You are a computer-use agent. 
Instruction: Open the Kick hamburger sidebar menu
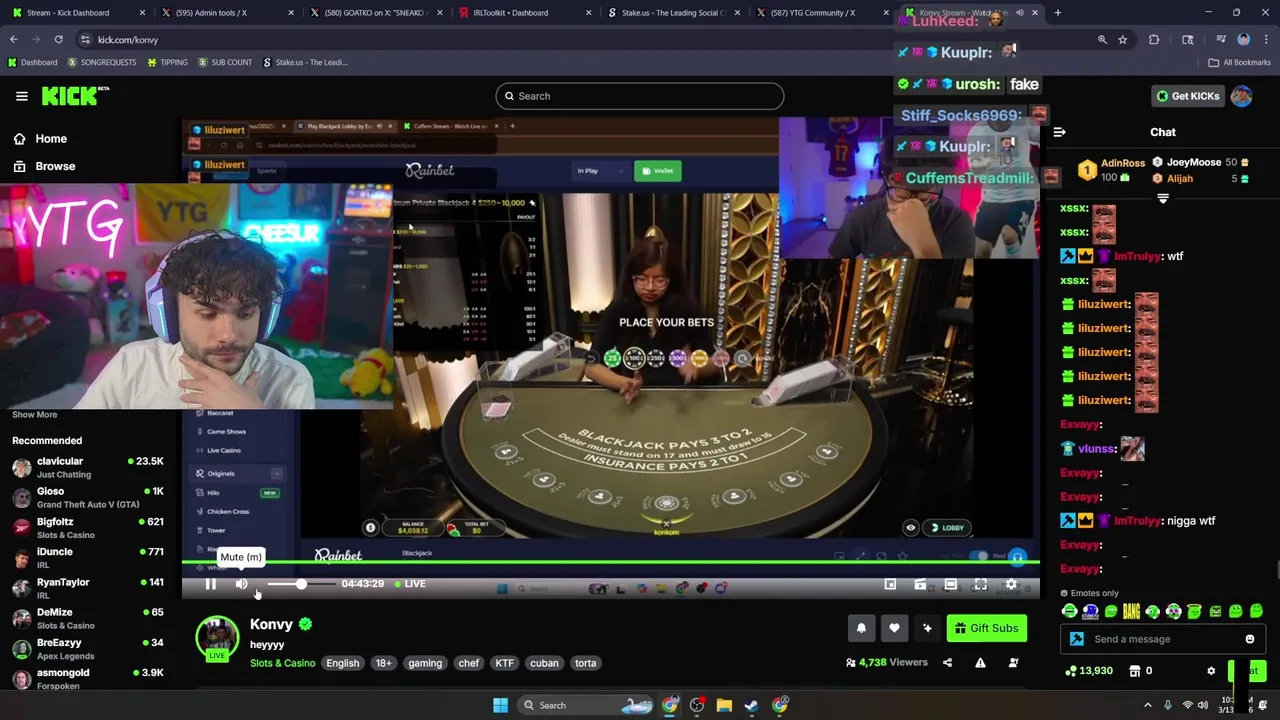[21, 96]
